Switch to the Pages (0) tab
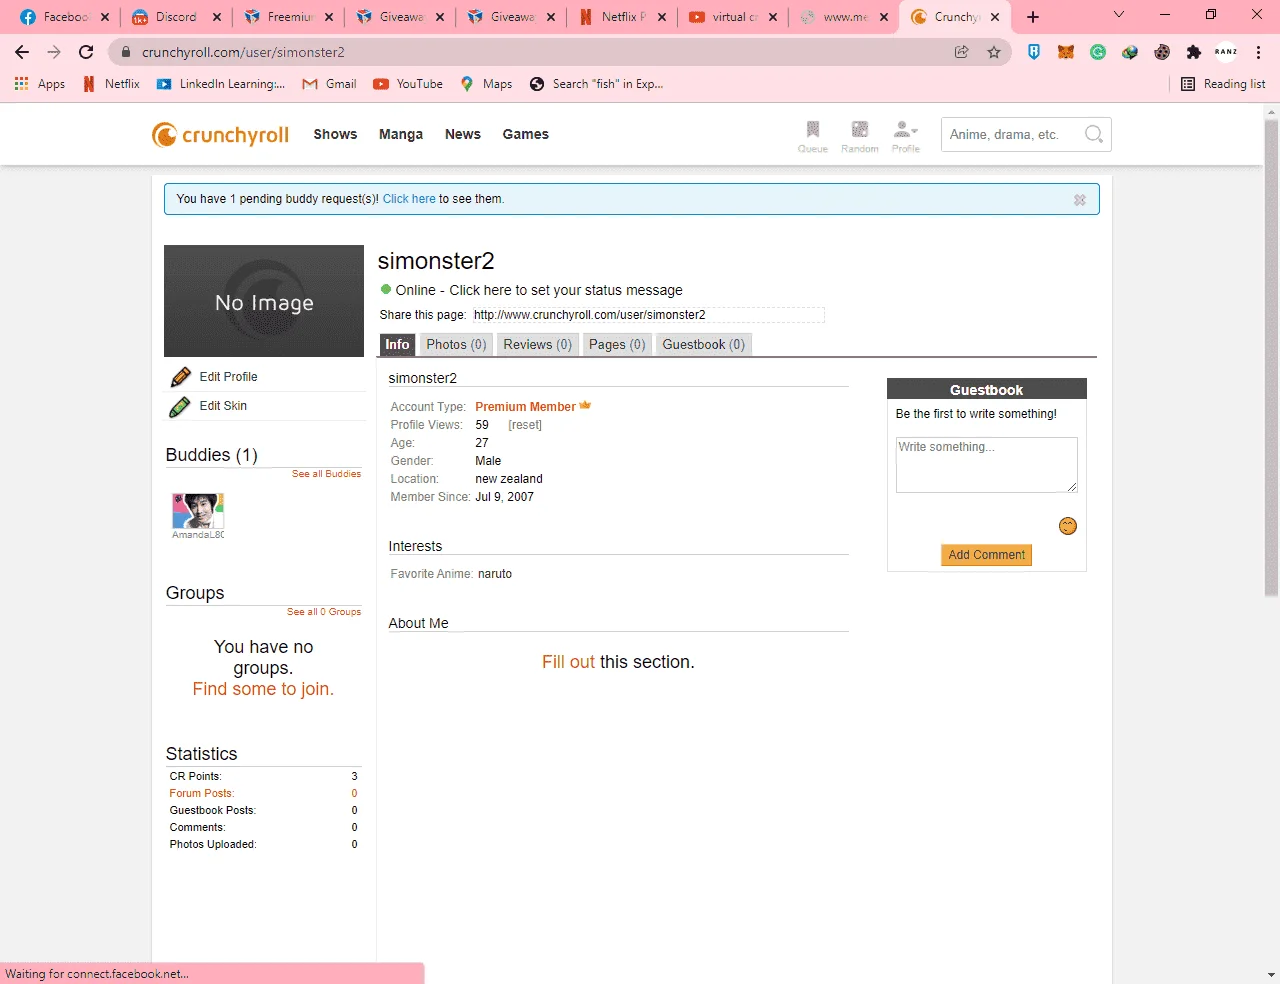This screenshot has height=984, width=1280. (x=617, y=345)
